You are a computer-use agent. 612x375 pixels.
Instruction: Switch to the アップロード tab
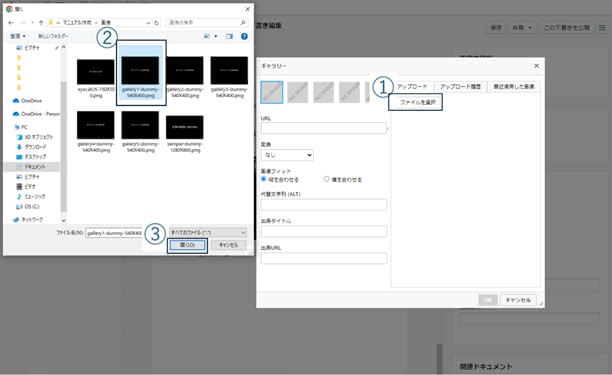pos(412,87)
